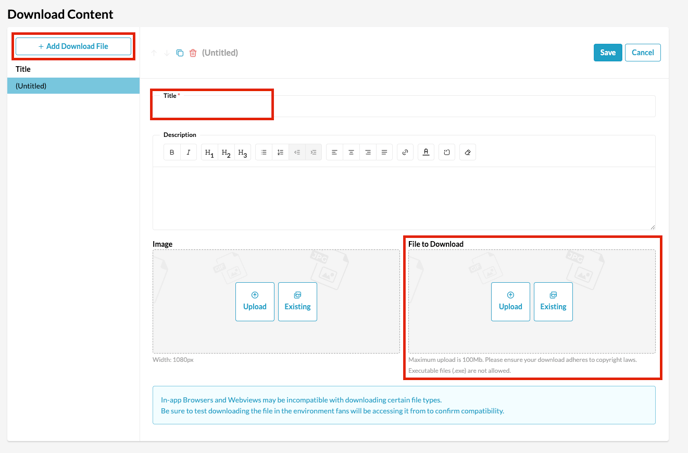The image size is (688, 453).
Task: Toggle italic formatting in Description toolbar
Action: [x=188, y=153]
